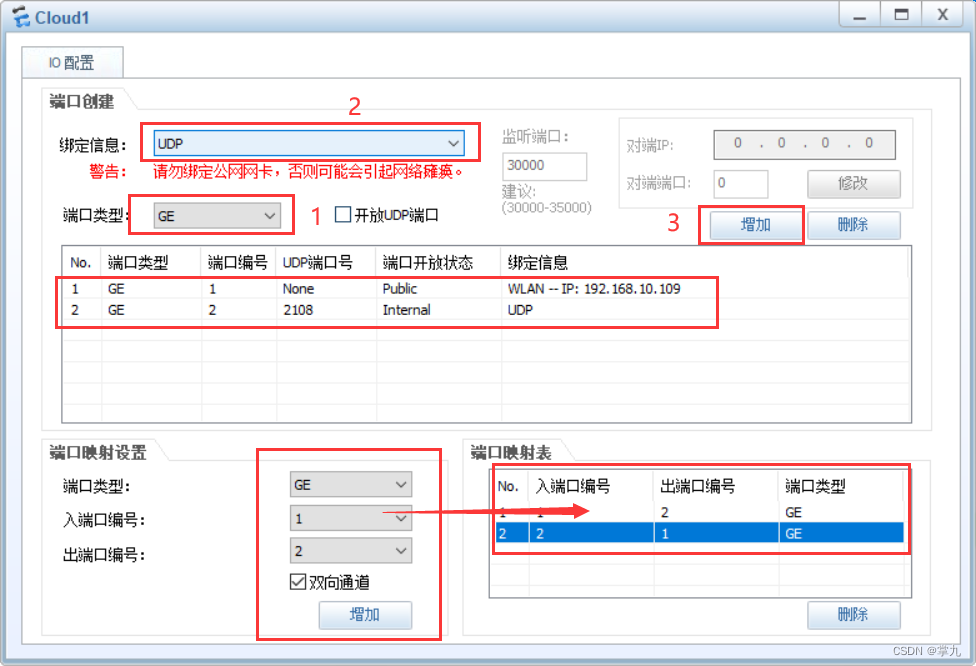Viewport: 976px width, 666px height.
Task: Minimize the Cloud1 window
Action: click(x=860, y=15)
